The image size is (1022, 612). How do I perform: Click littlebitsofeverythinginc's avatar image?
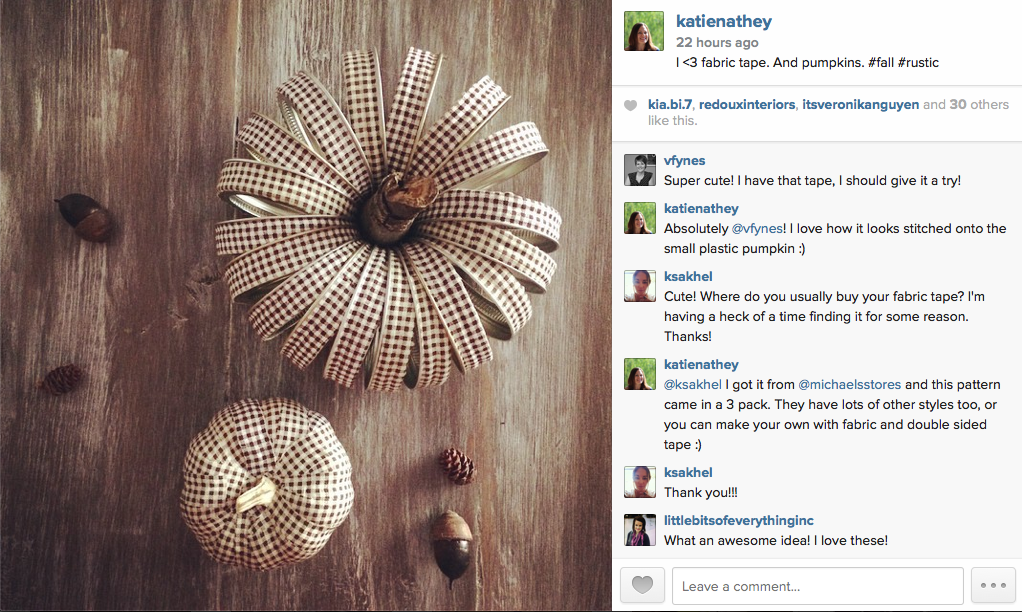639,530
